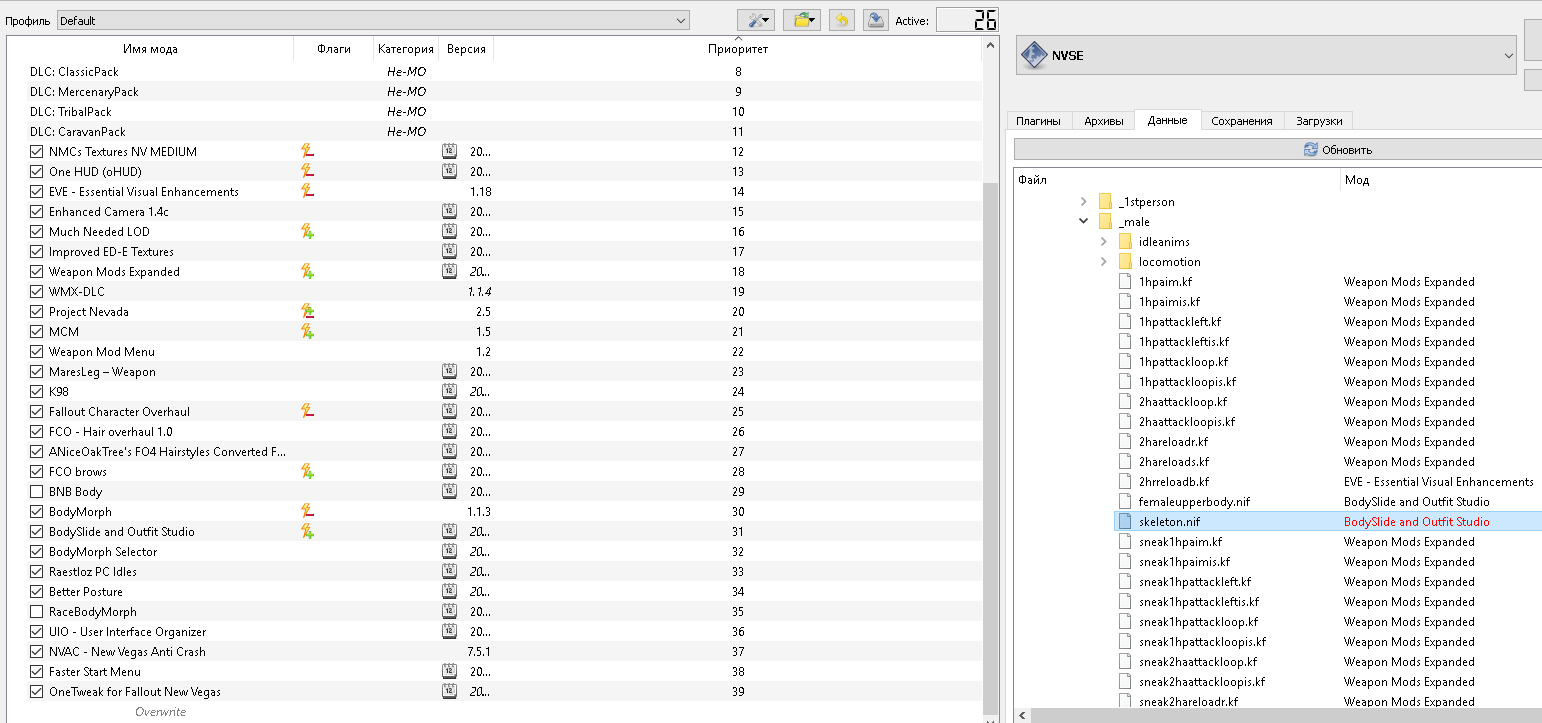Screen dimensions: 1542x723
Task: Uncheck the One HUD (oHUD) mod
Action: [x=37, y=172]
